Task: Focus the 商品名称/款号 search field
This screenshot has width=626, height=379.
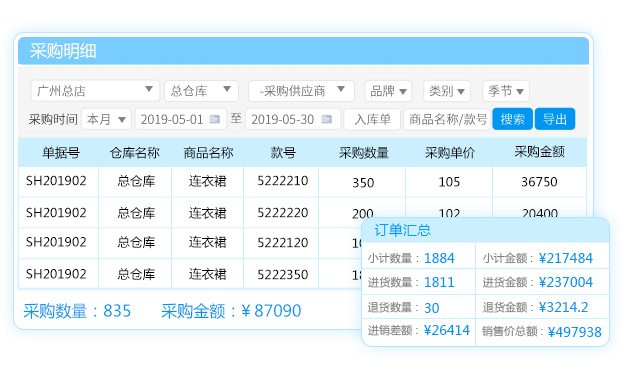Action: [447, 119]
